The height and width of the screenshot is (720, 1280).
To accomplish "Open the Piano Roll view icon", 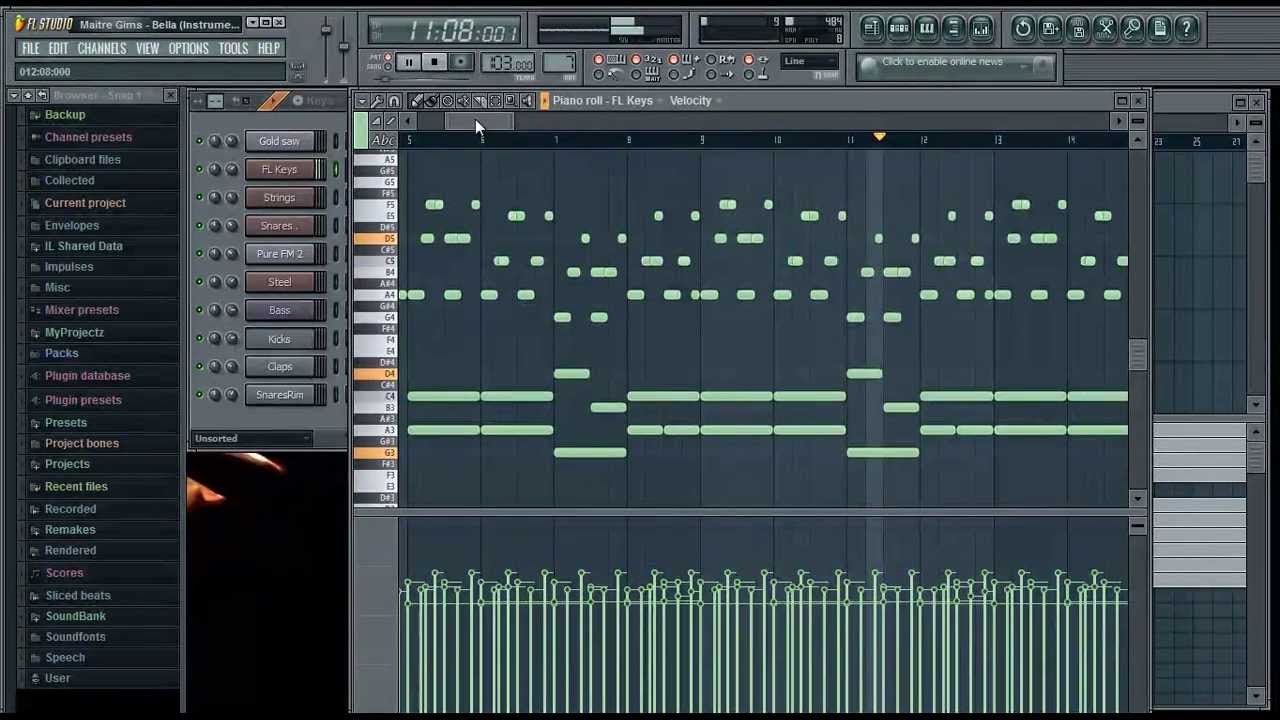I will (x=926, y=28).
